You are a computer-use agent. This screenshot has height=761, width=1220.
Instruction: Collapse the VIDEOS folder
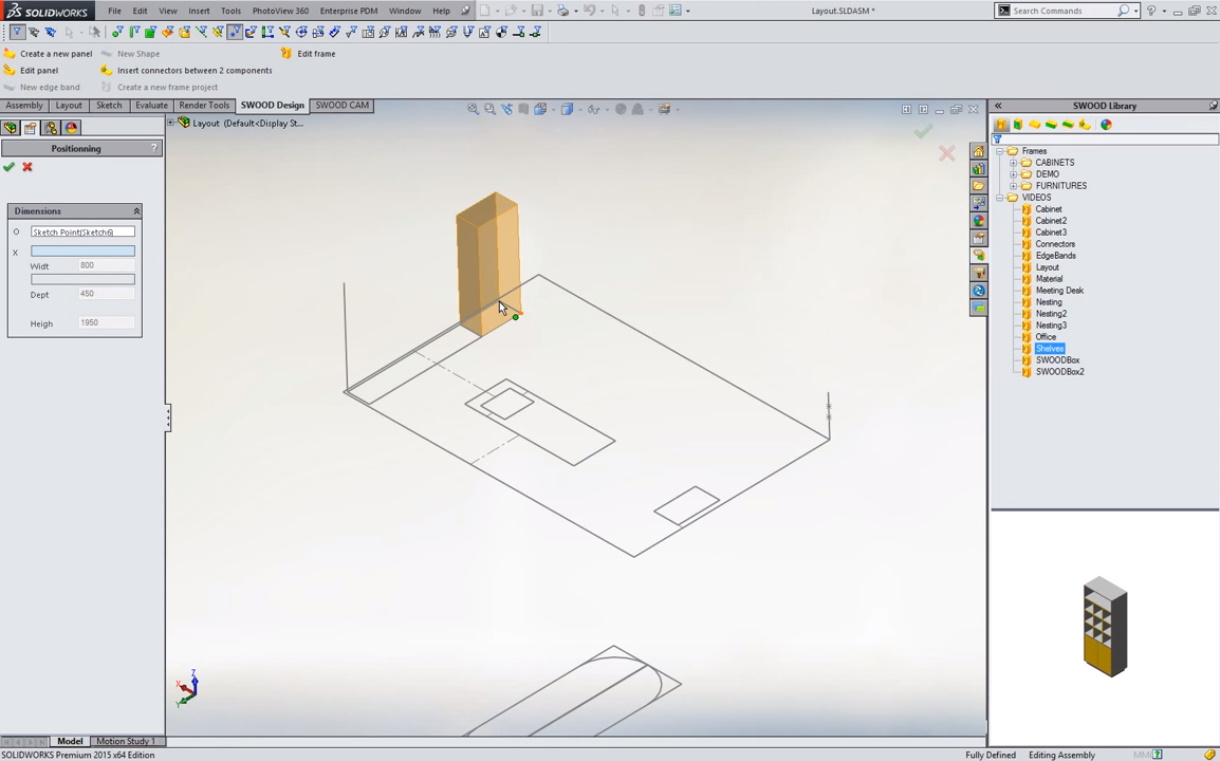pos(1000,198)
